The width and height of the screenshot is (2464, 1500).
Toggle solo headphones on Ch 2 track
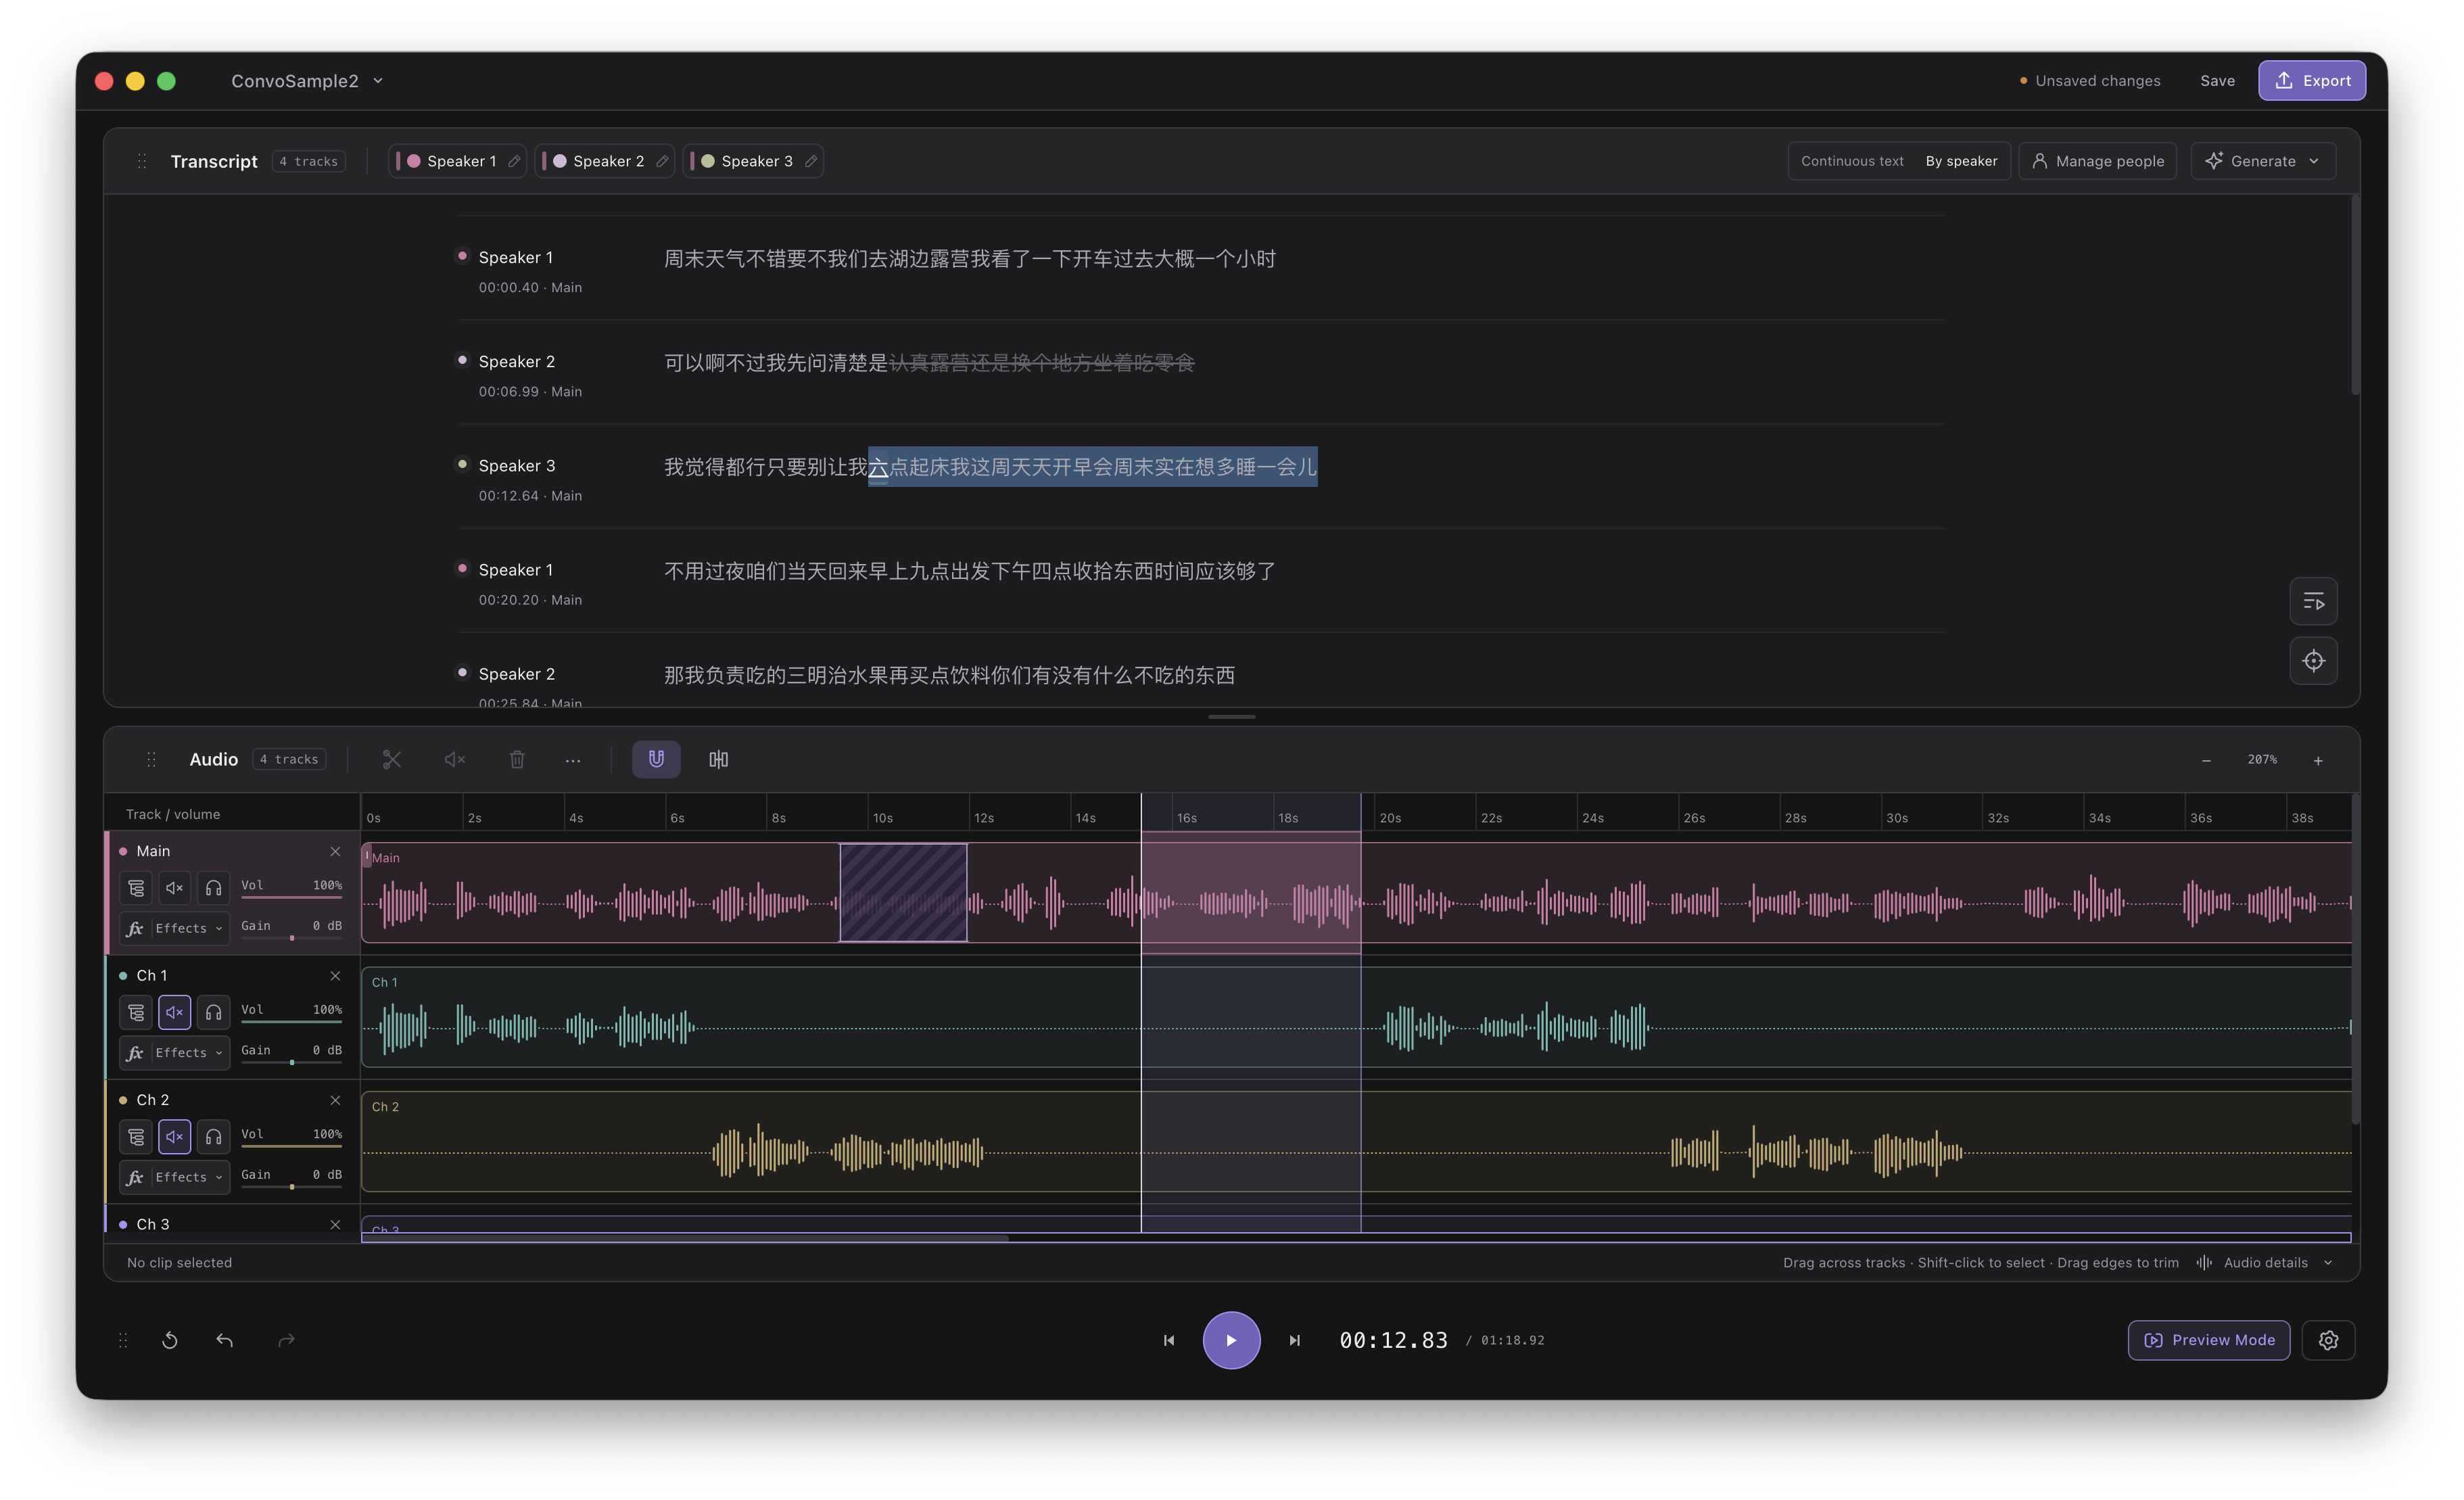point(213,1137)
